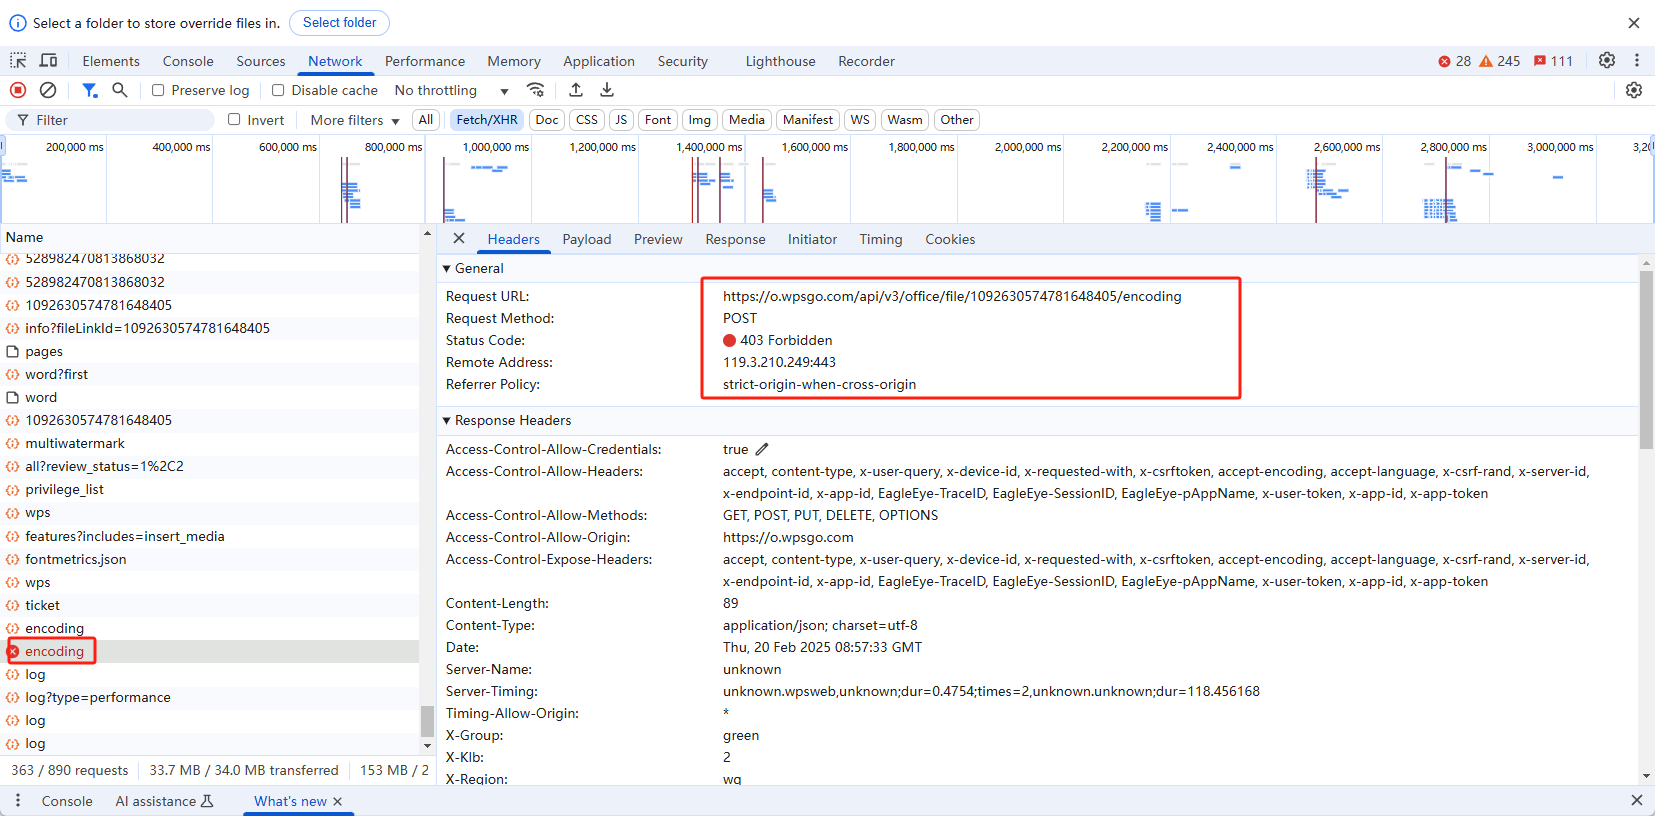This screenshot has width=1655, height=816.
Task: Toggle the All filter chip
Action: pyautogui.click(x=426, y=119)
